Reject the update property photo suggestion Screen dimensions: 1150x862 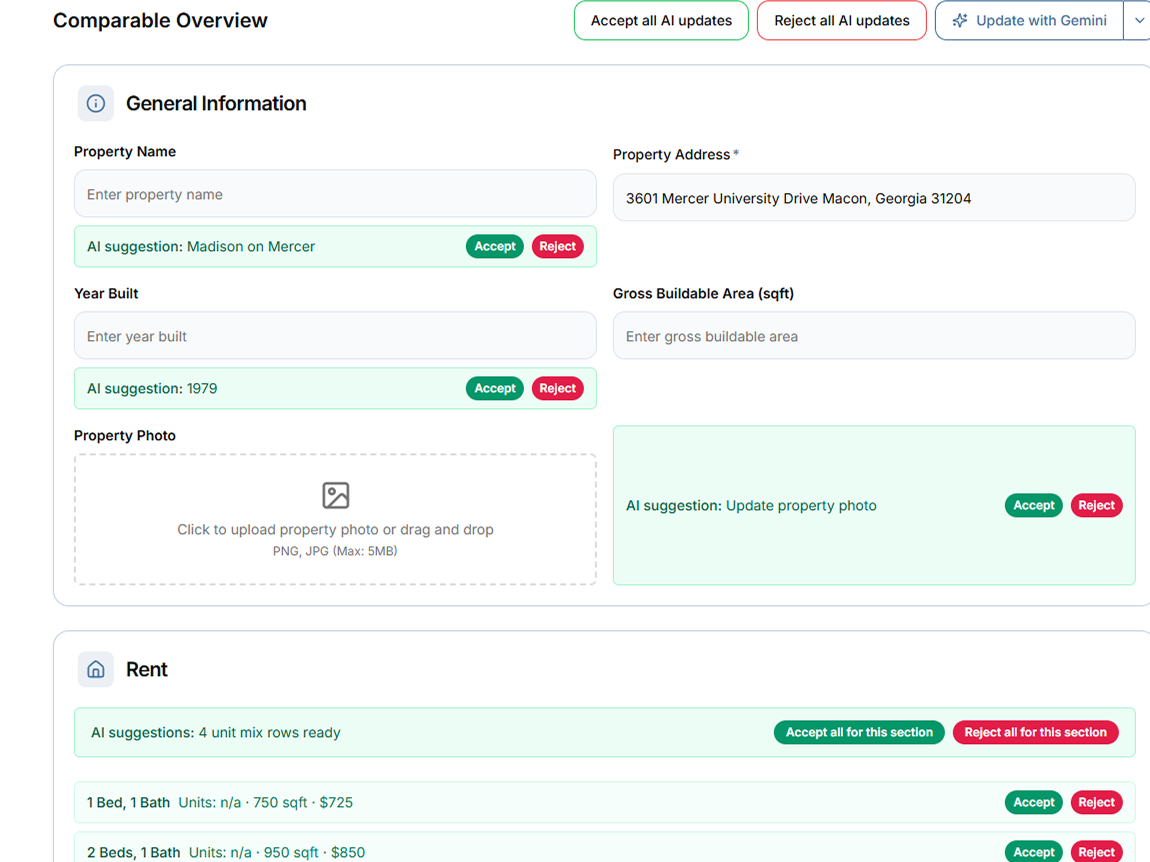(1096, 505)
